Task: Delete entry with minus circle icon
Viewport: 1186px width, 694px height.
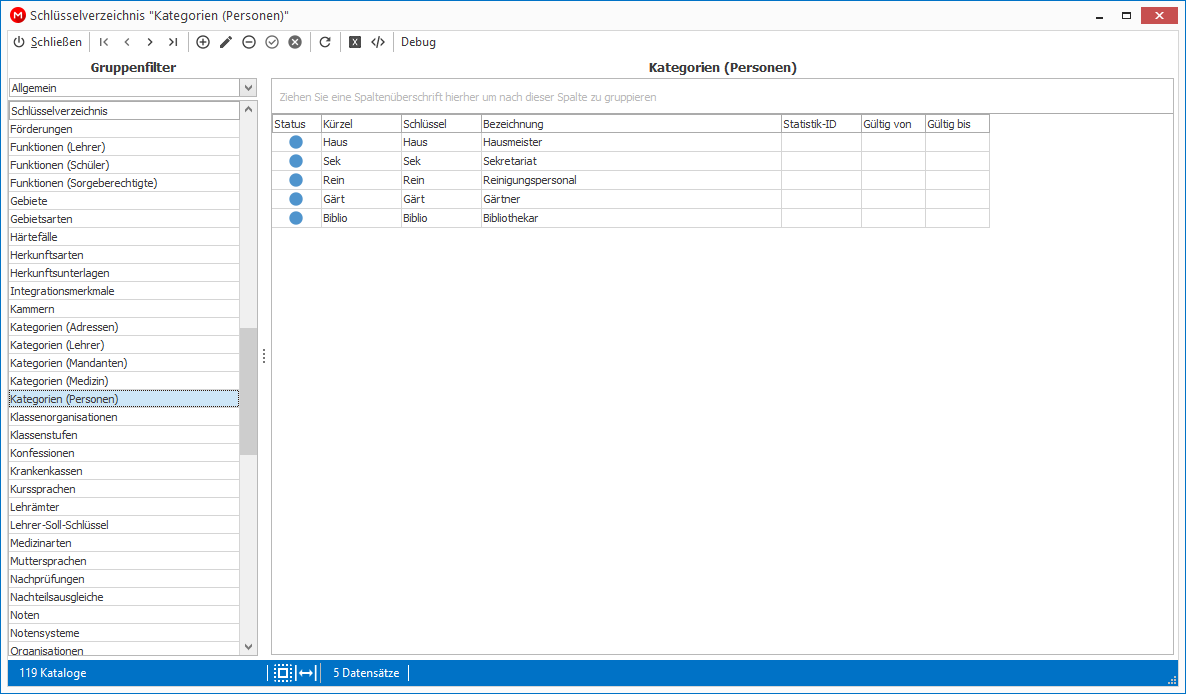Action: (x=249, y=42)
